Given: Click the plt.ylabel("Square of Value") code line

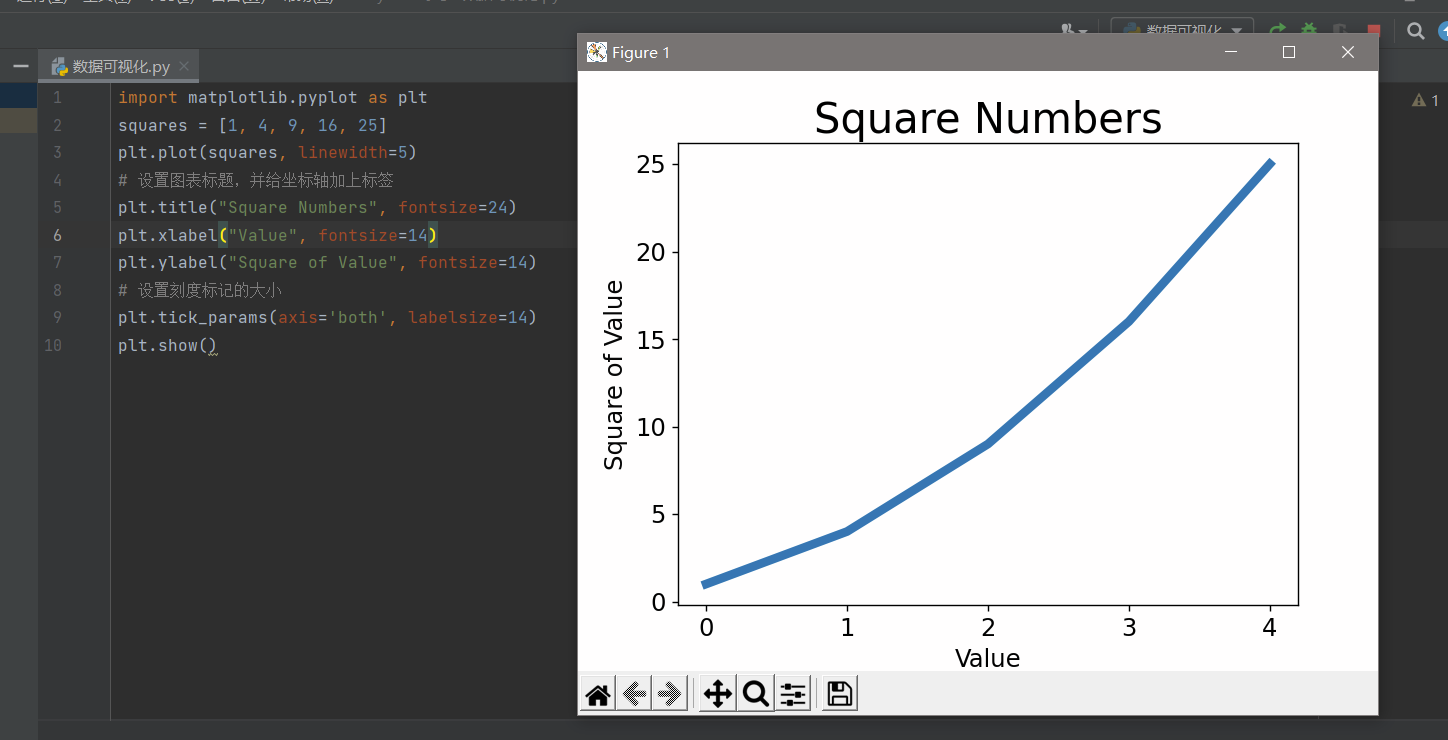Looking at the screenshot, I should pos(327,262).
